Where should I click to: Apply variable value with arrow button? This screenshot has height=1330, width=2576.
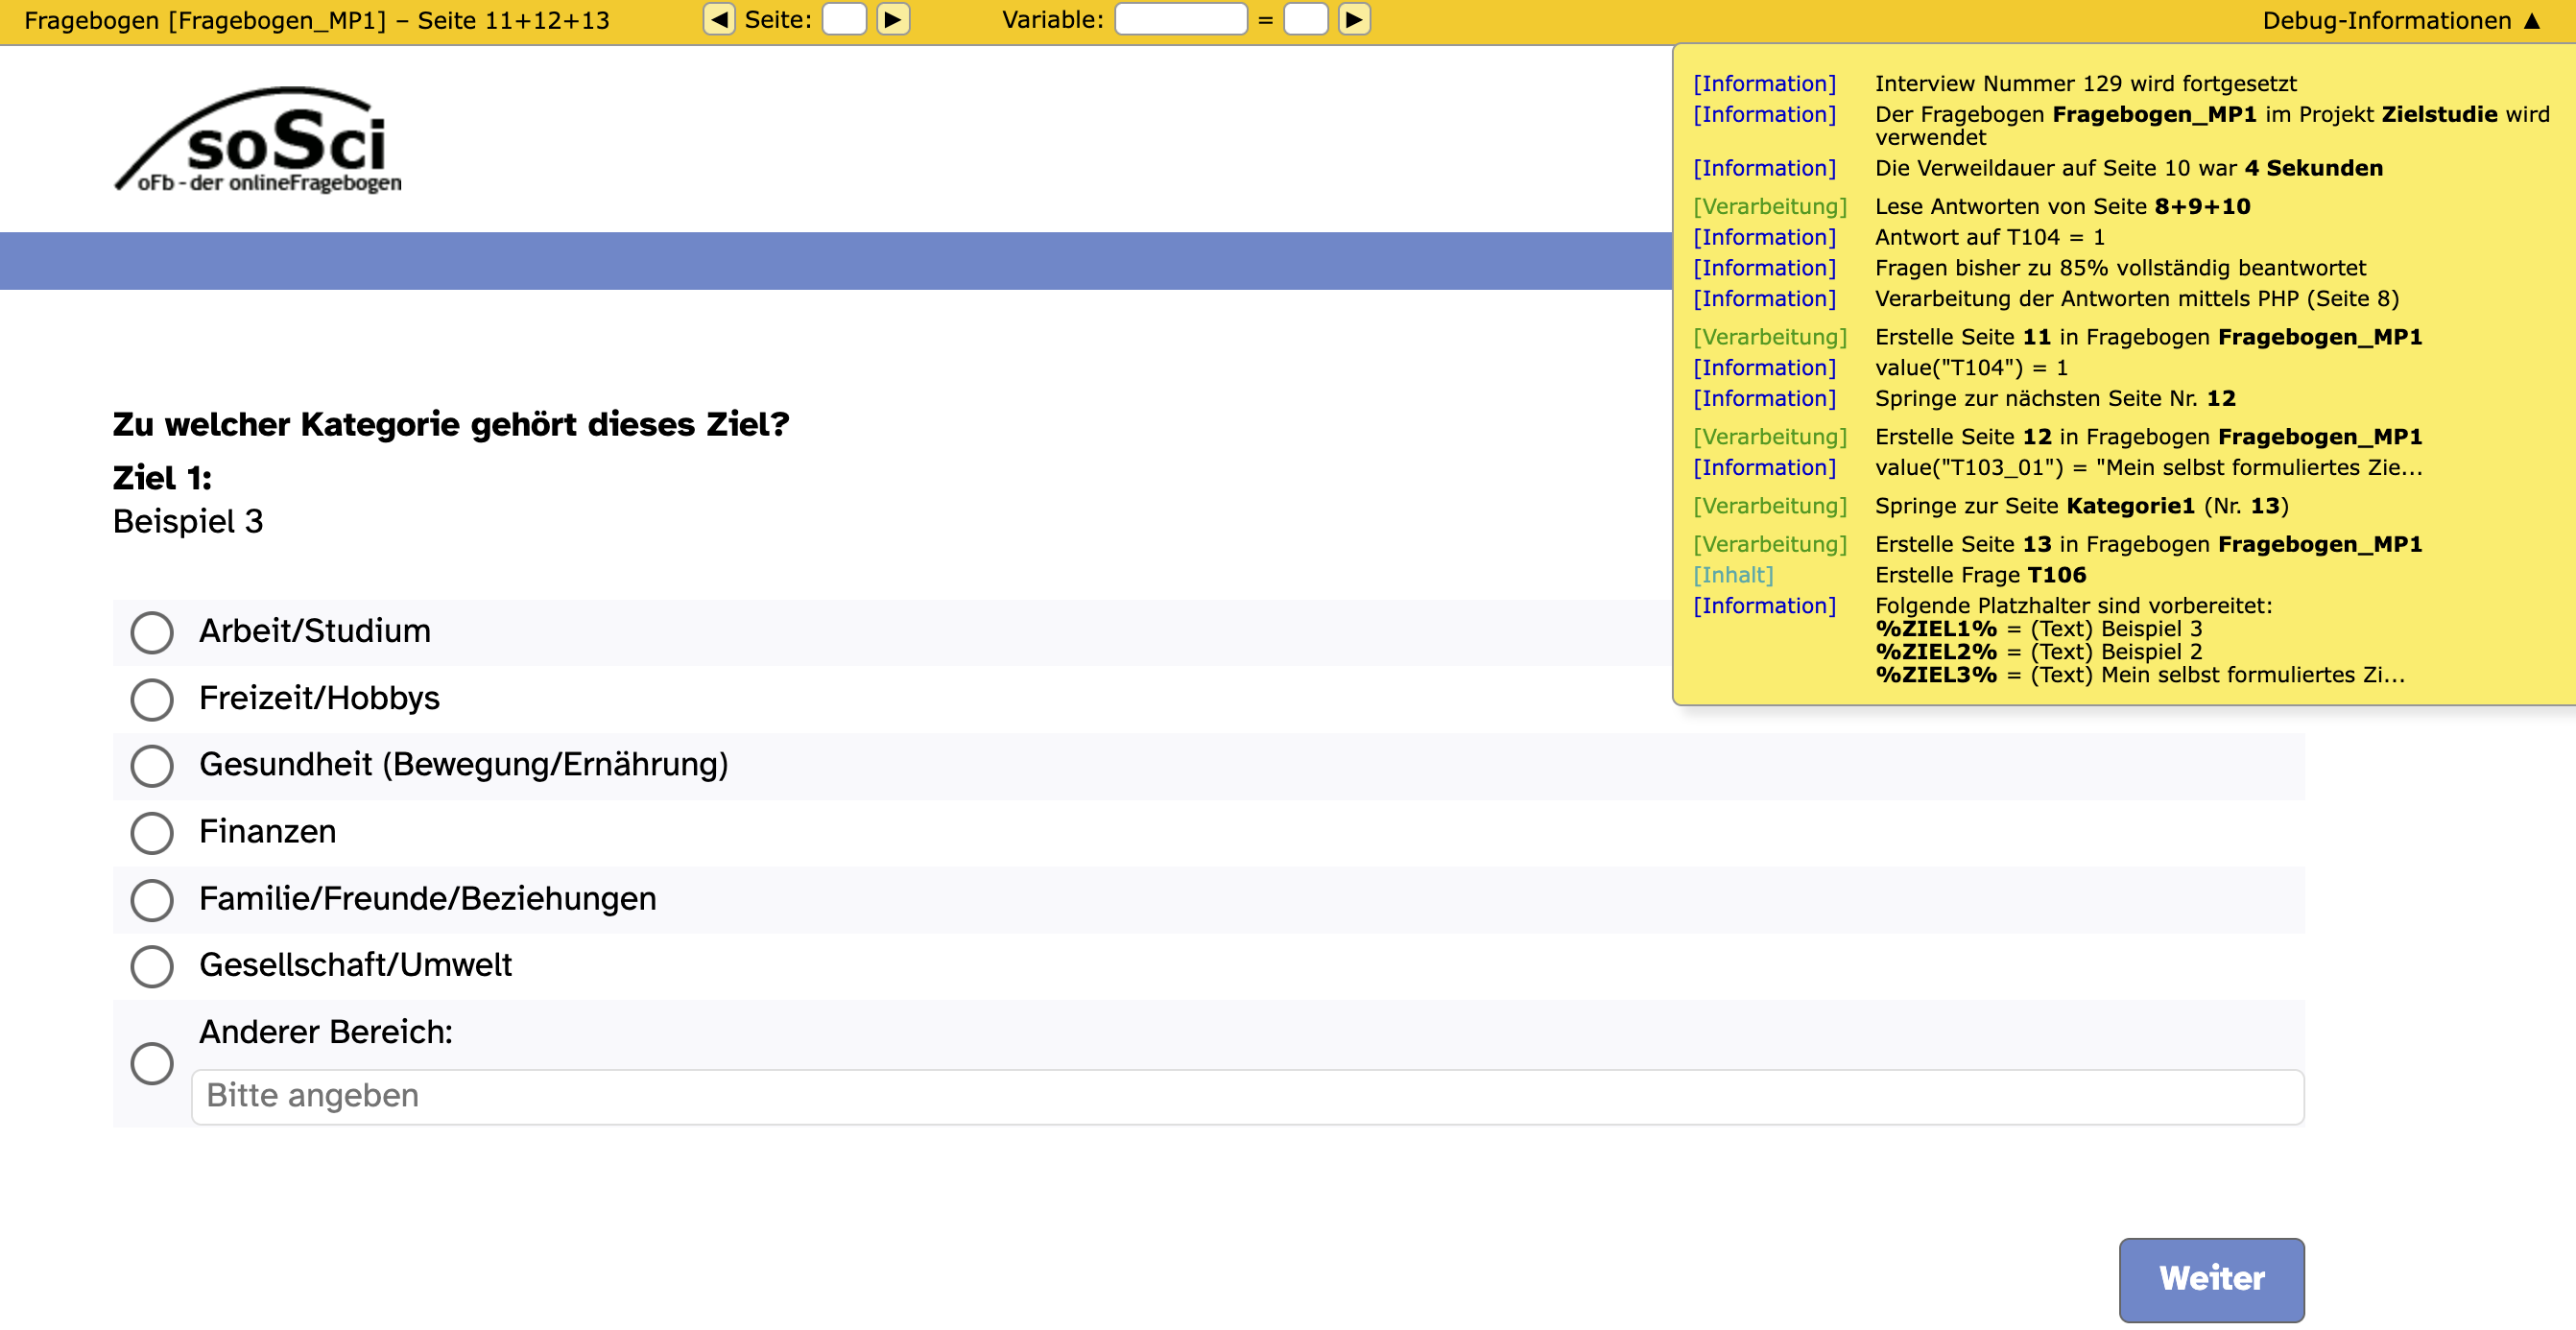(1353, 19)
